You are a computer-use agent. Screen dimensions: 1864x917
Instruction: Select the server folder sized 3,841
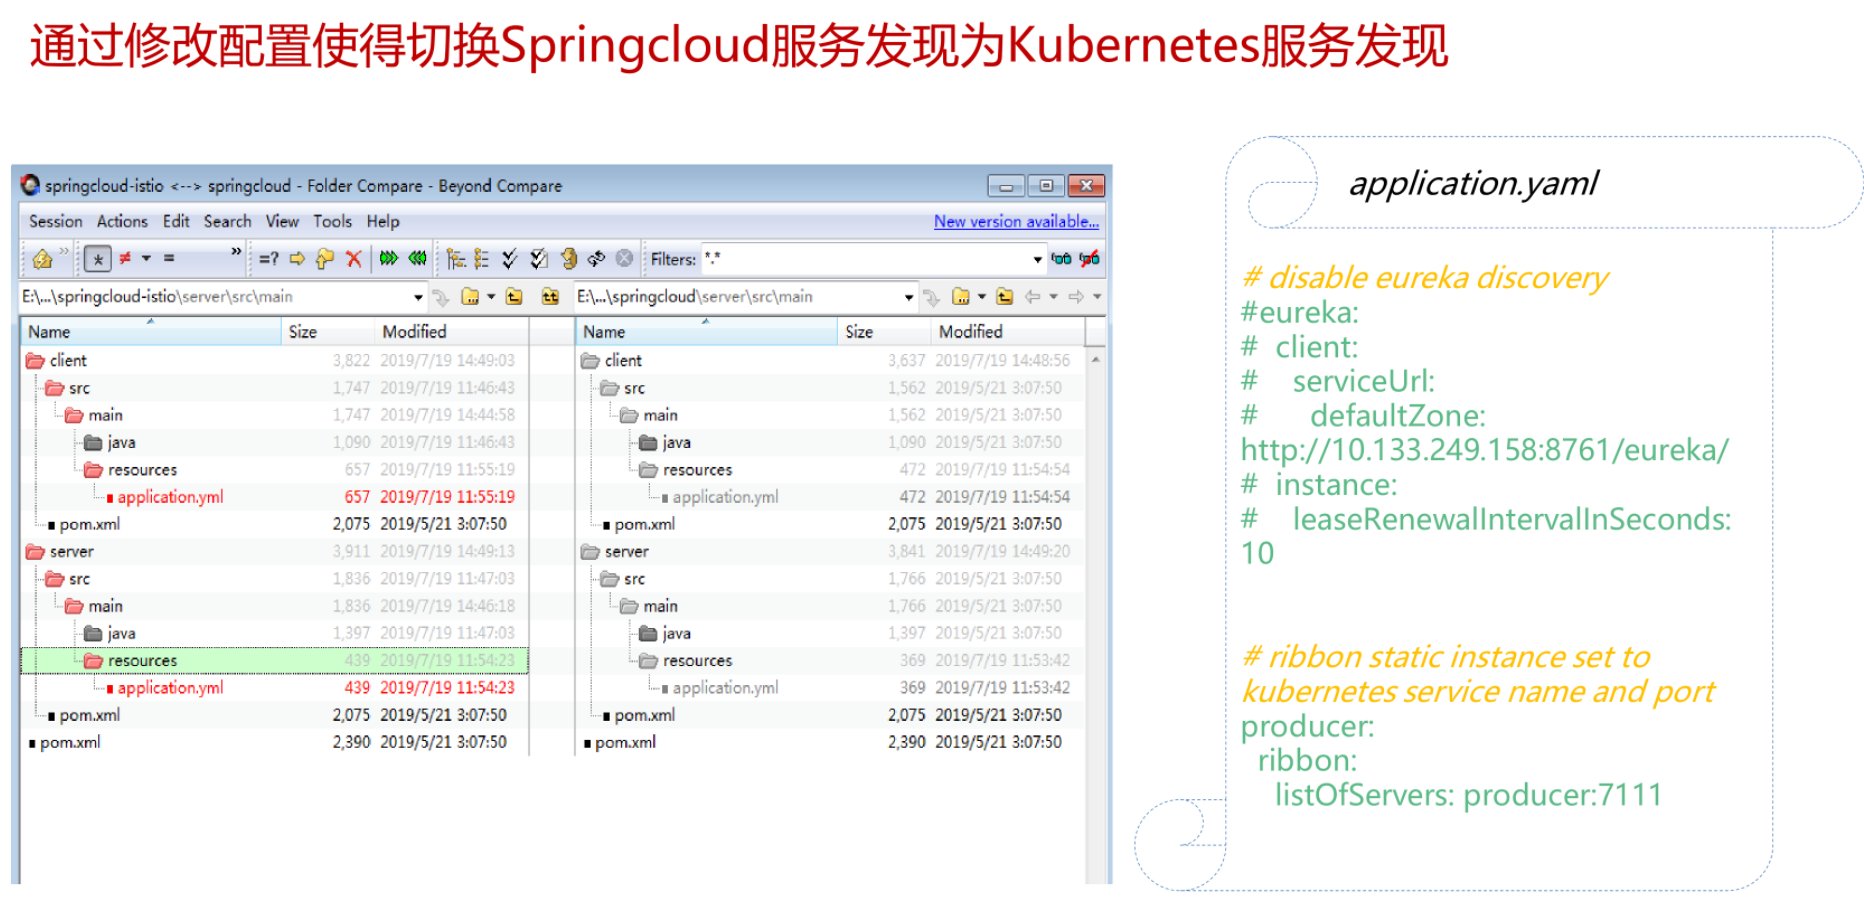coord(830,552)
